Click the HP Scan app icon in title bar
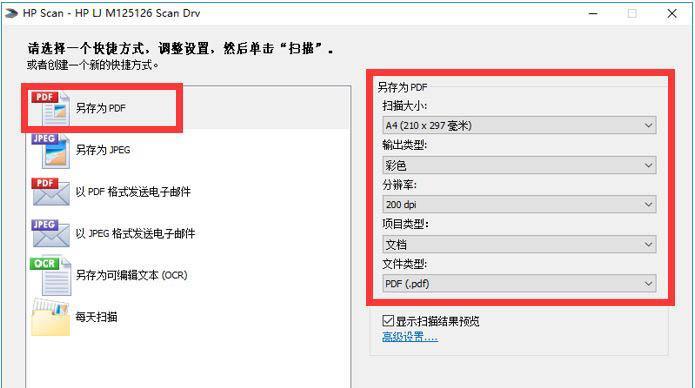The width and height of the screenshot is (695, 388). point(11,13)
